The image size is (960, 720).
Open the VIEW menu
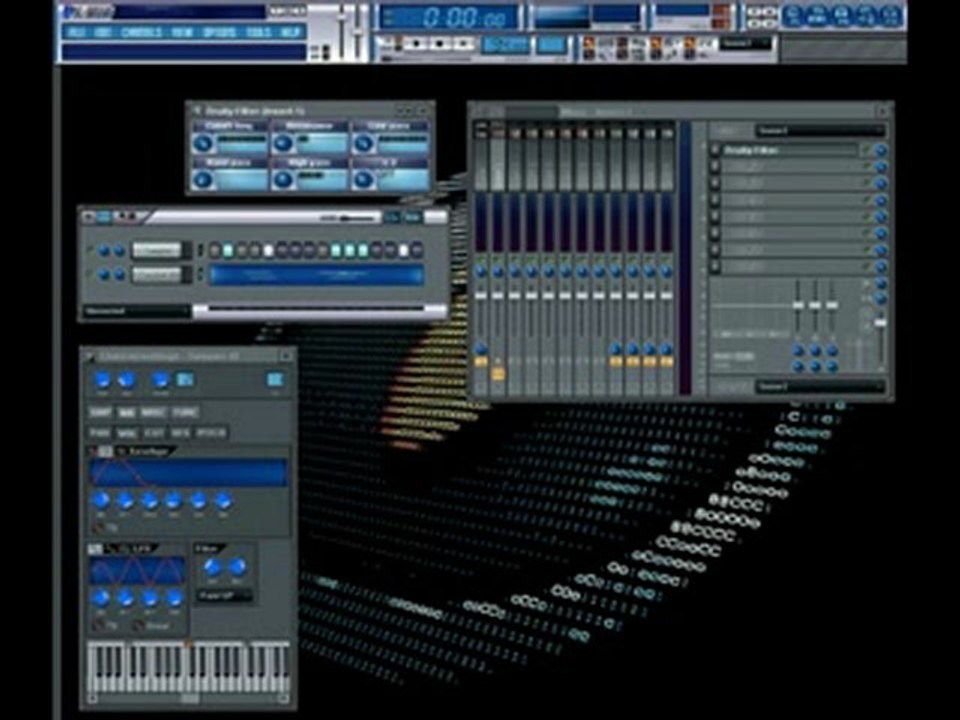182,32
